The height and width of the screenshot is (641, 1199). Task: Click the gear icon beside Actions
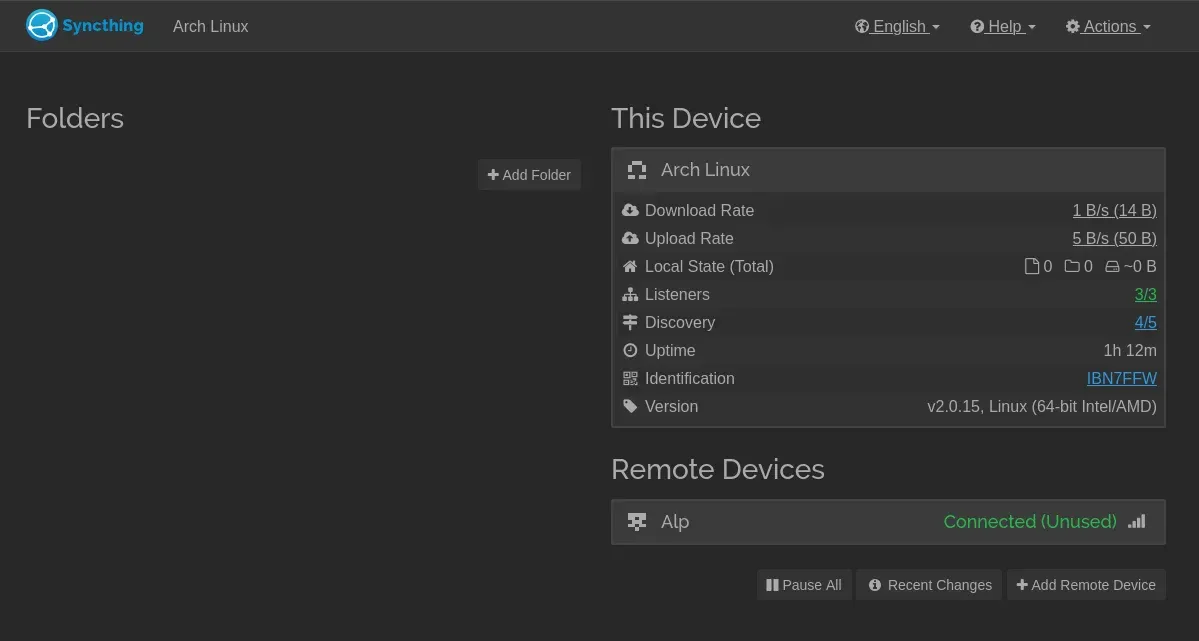pyautogui.click(x=1073, y=26)
